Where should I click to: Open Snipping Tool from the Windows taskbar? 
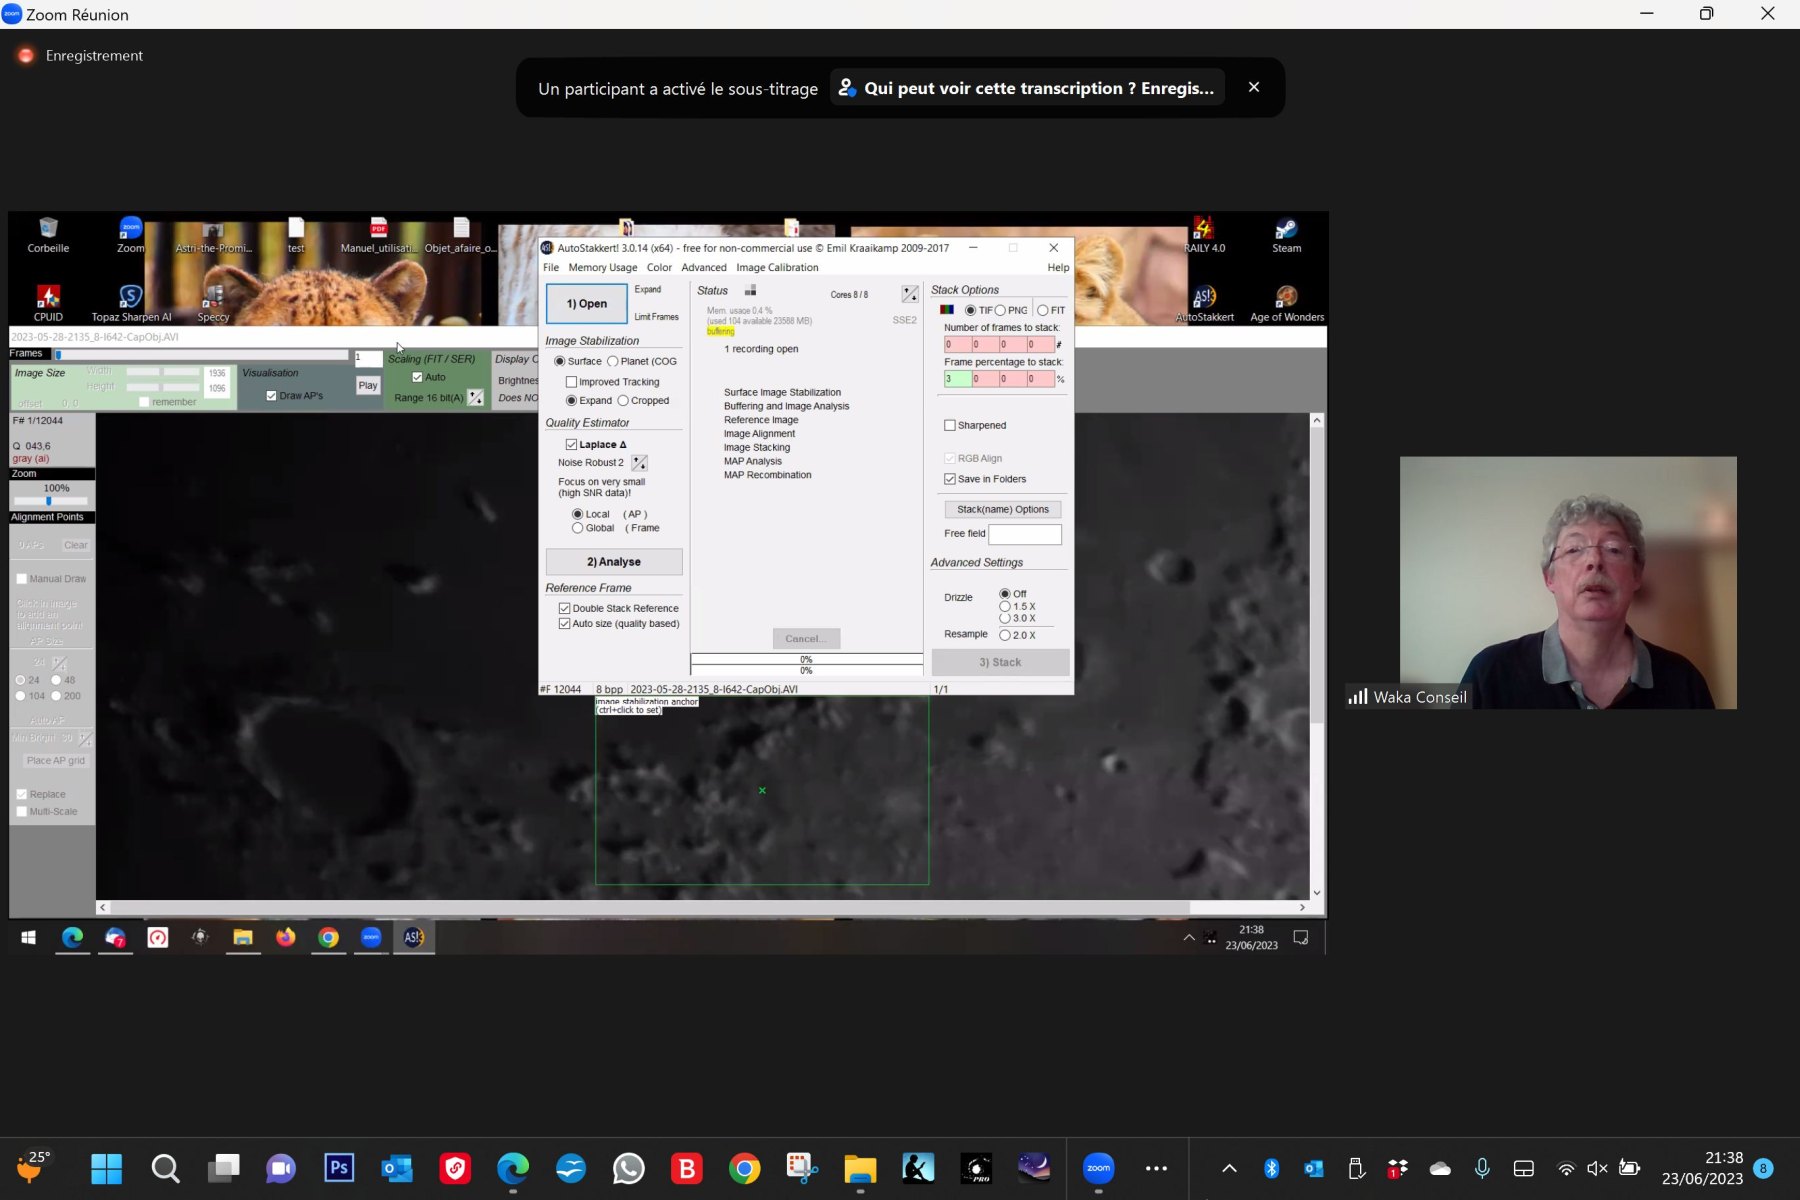pos(802,1167)
